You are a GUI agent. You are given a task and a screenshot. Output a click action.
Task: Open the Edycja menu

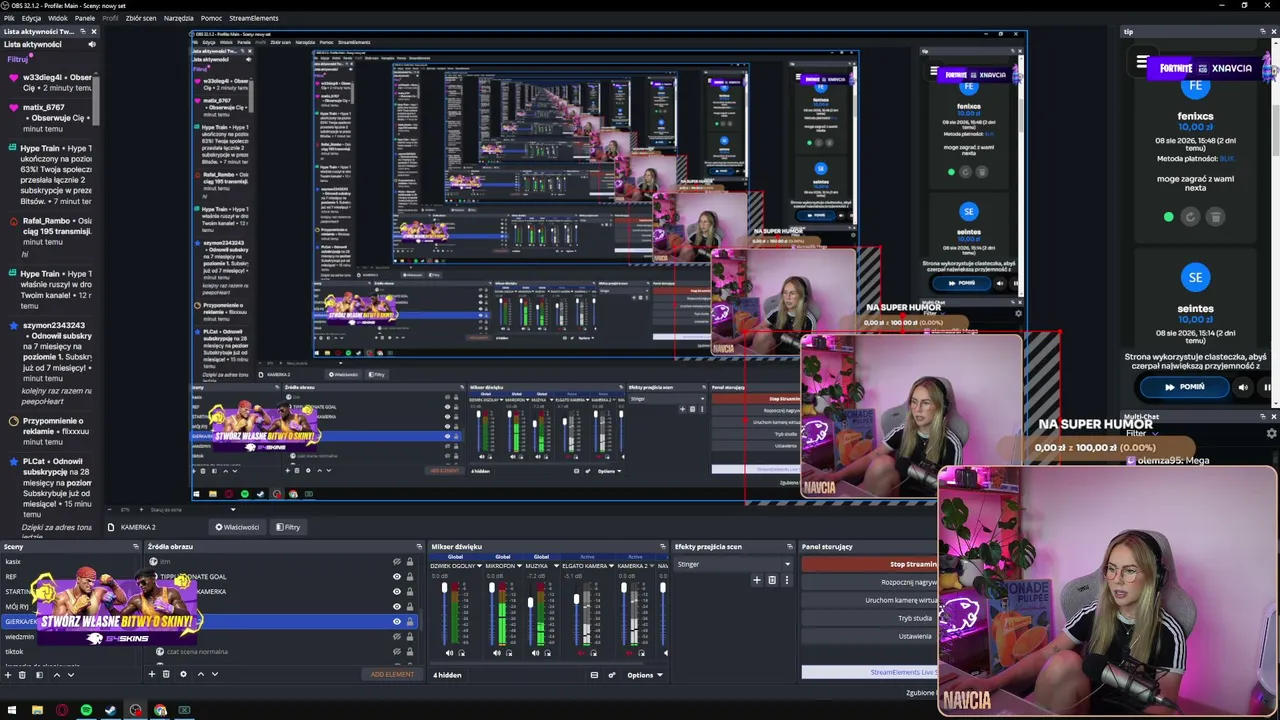[31, 18]
